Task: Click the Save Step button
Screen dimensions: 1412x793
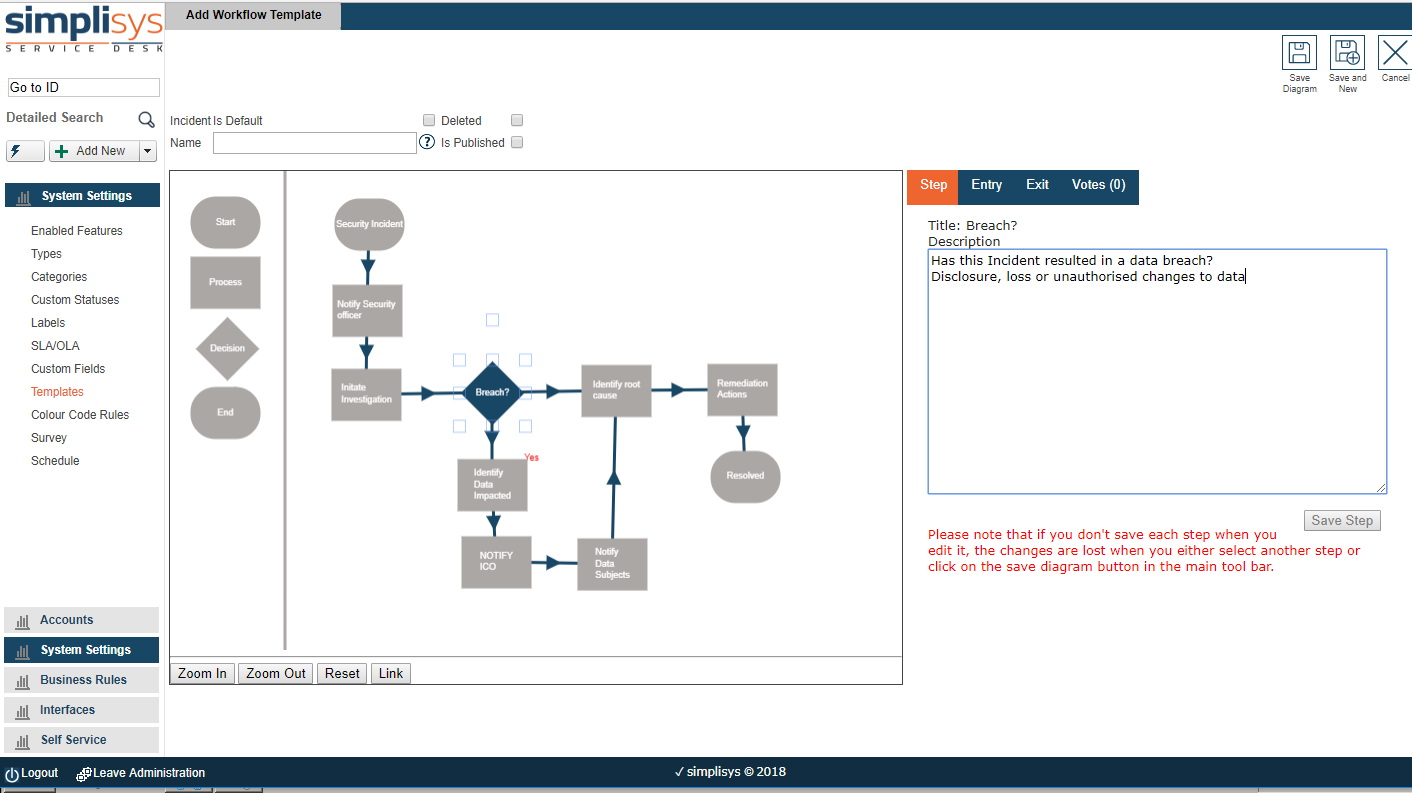Action: point(1342,520)
